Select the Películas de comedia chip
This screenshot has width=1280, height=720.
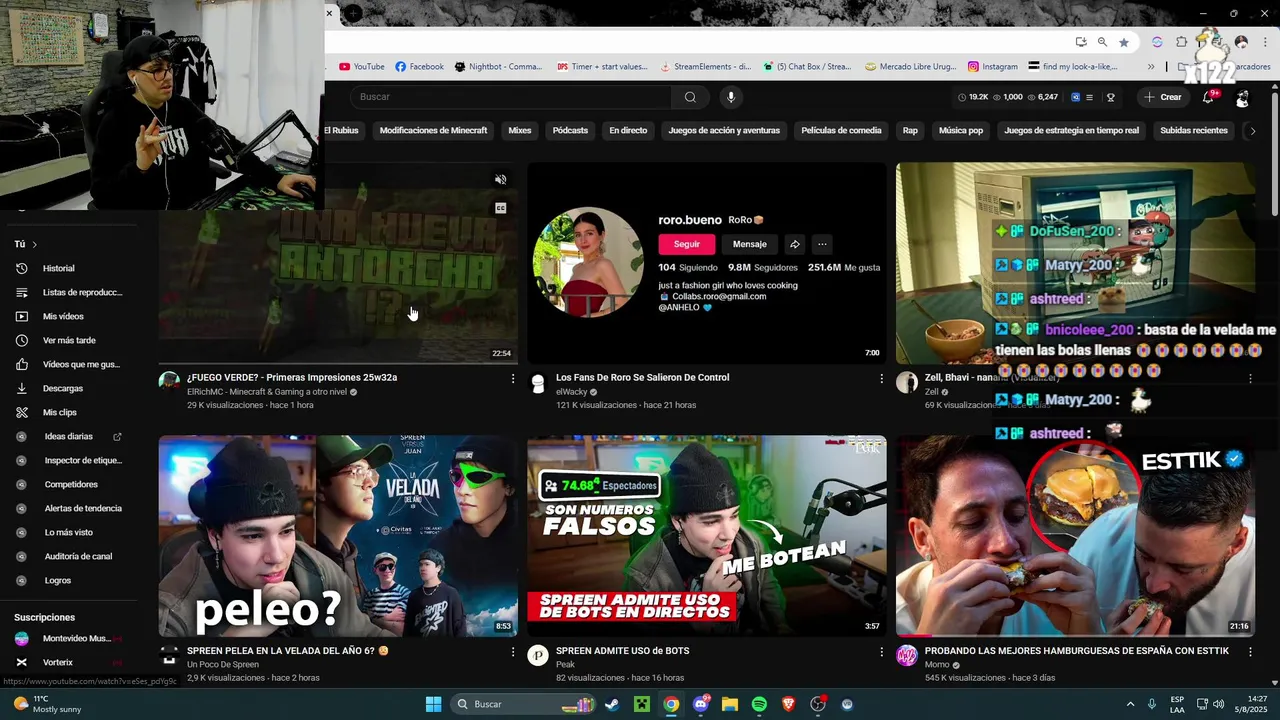point(841,130)
